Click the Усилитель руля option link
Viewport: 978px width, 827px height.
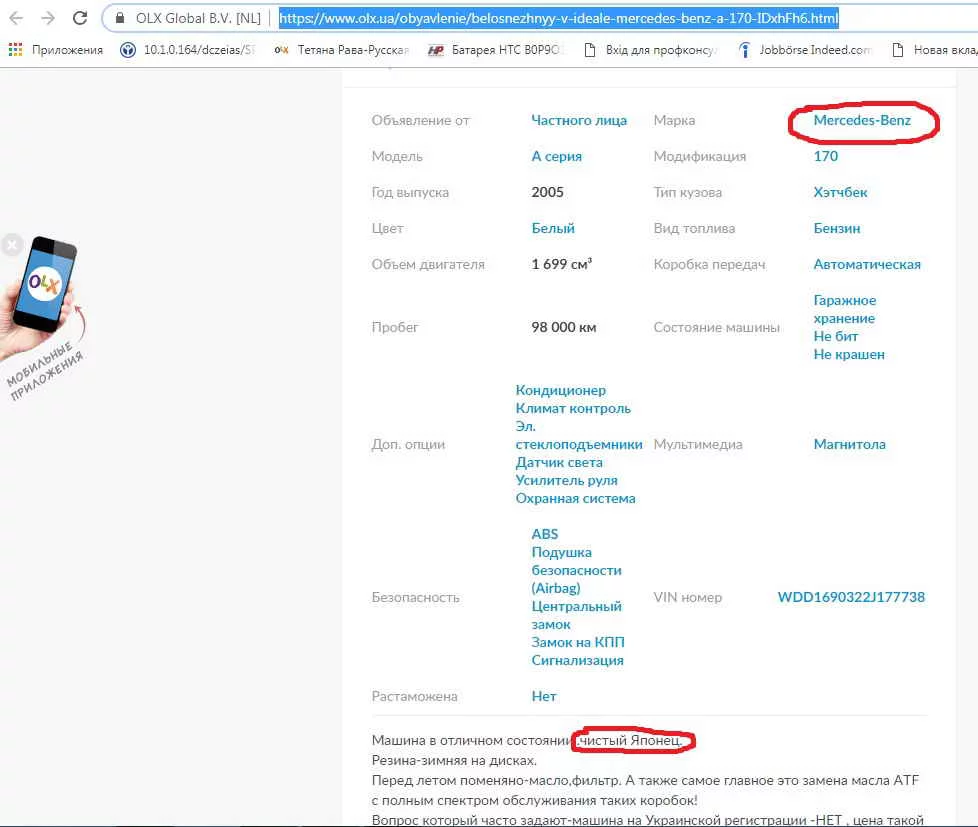pos(566,481)
